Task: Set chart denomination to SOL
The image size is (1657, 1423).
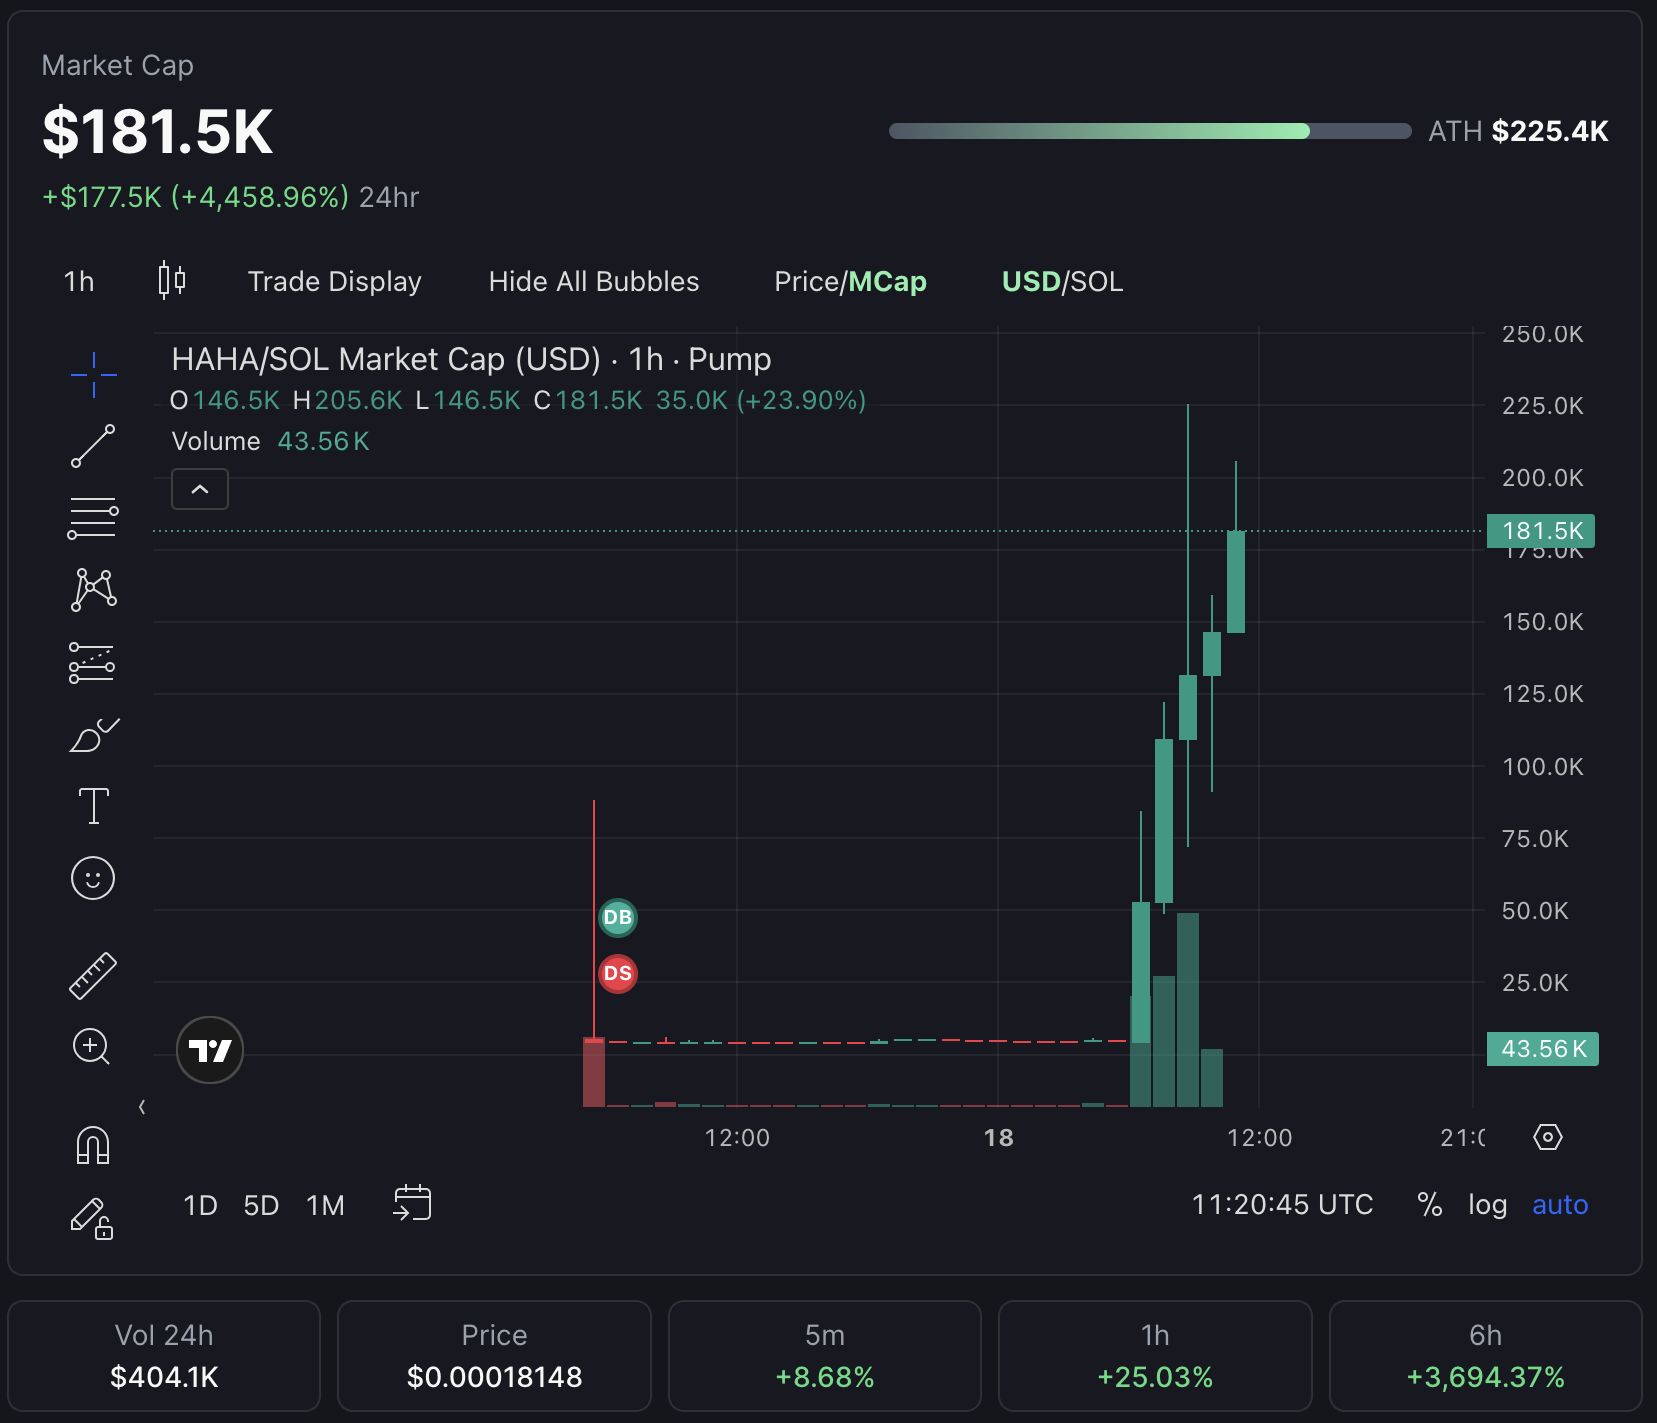Action: pyautogui.click(x=1097, y=282)
